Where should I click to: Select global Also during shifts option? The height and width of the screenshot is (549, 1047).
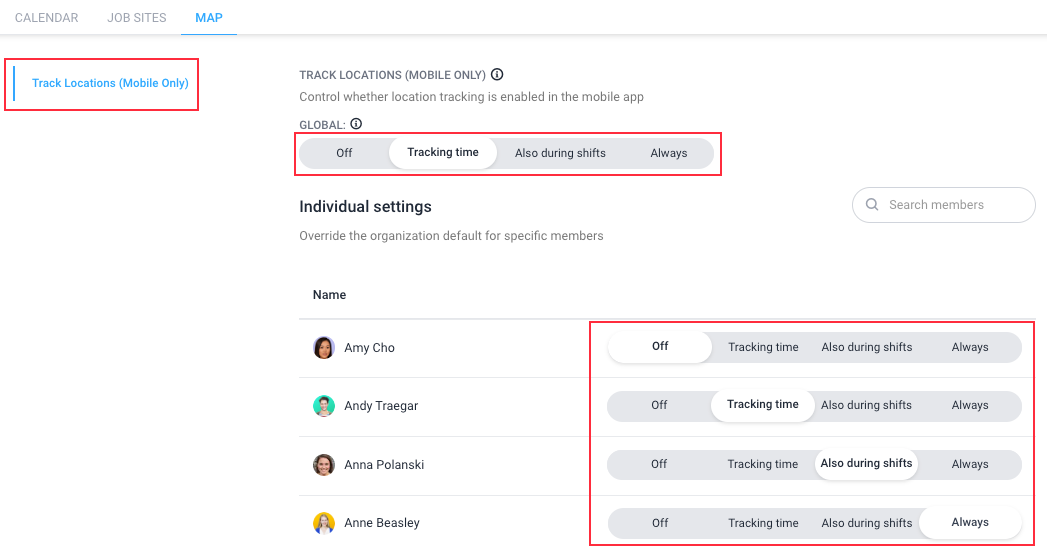(560, 153)
